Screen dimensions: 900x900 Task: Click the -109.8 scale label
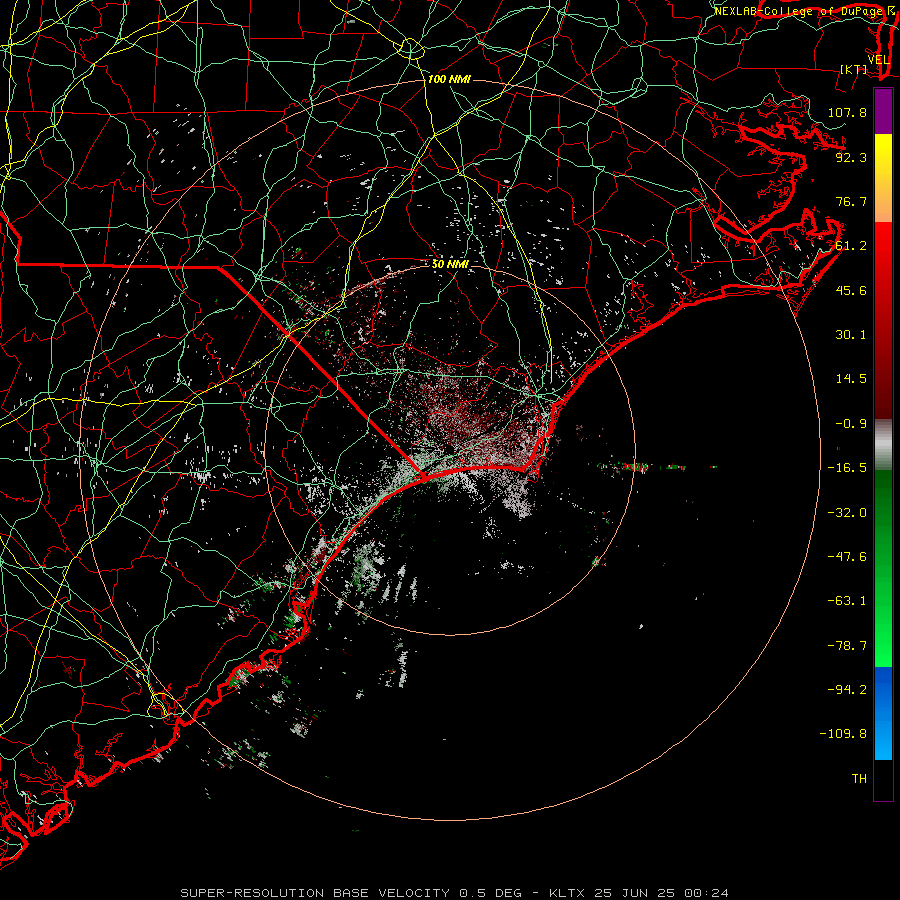tap(843, 734)
